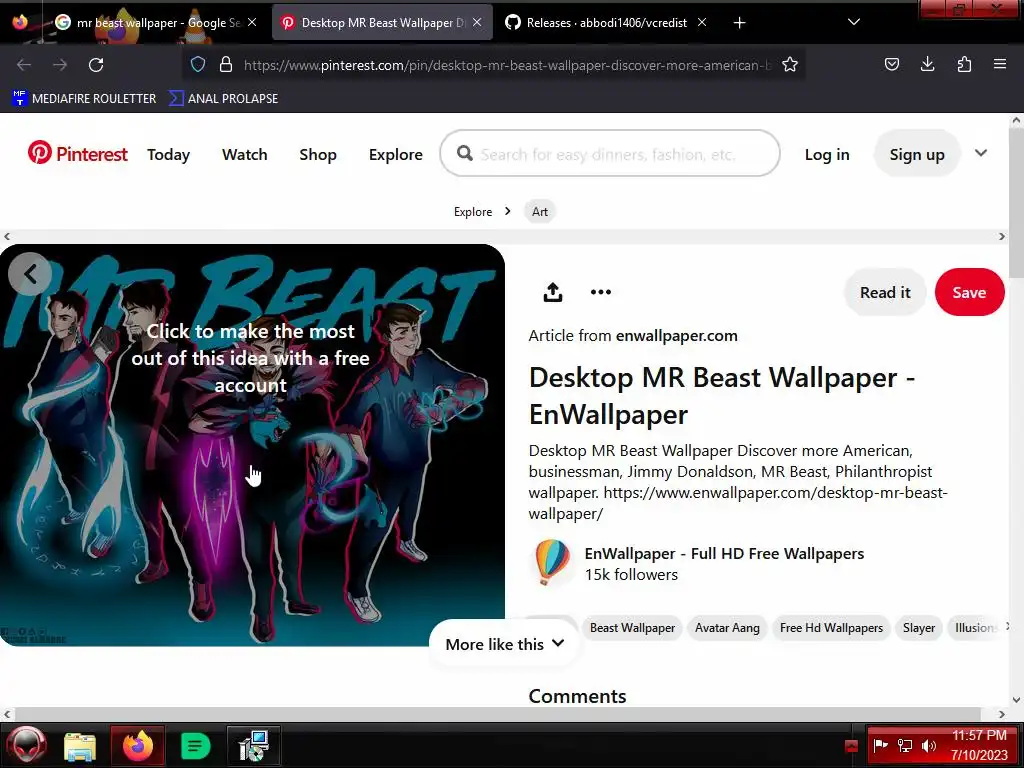Open the three-dot more options
Screen dimensions: 1024x768
[600, 292]
